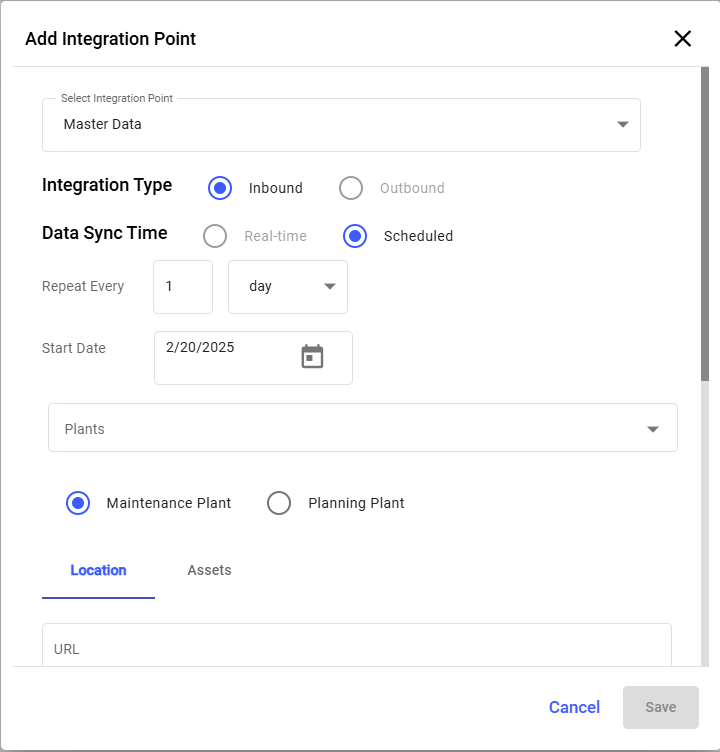
Task: Switch to the Location tab
Action: coord(98,570)
